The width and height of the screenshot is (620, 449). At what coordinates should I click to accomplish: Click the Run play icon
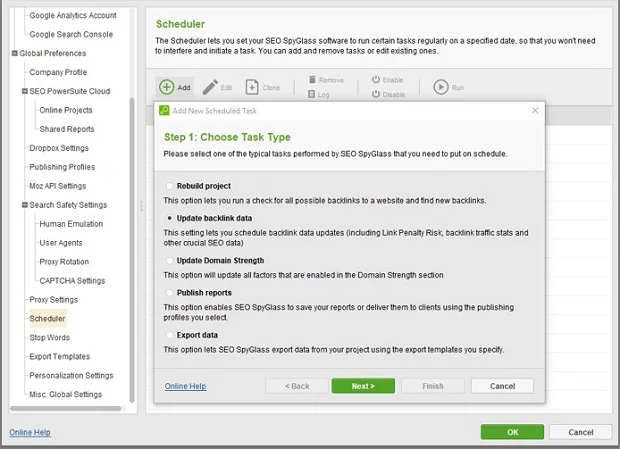[441, 88]
